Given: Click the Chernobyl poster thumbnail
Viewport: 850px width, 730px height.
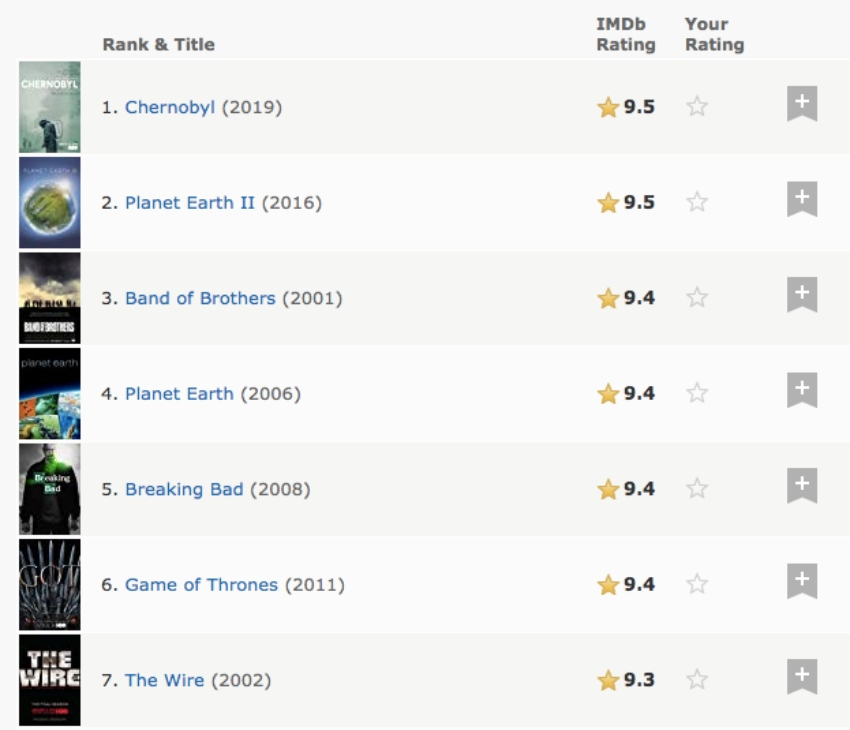Looking at the screenshot, I should pyautogui.click(x=49, y=107).
